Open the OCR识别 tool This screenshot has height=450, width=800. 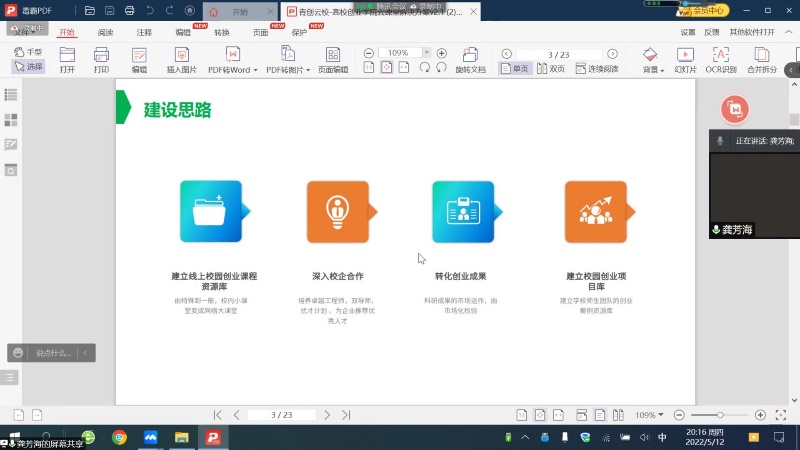click(720, 54)
